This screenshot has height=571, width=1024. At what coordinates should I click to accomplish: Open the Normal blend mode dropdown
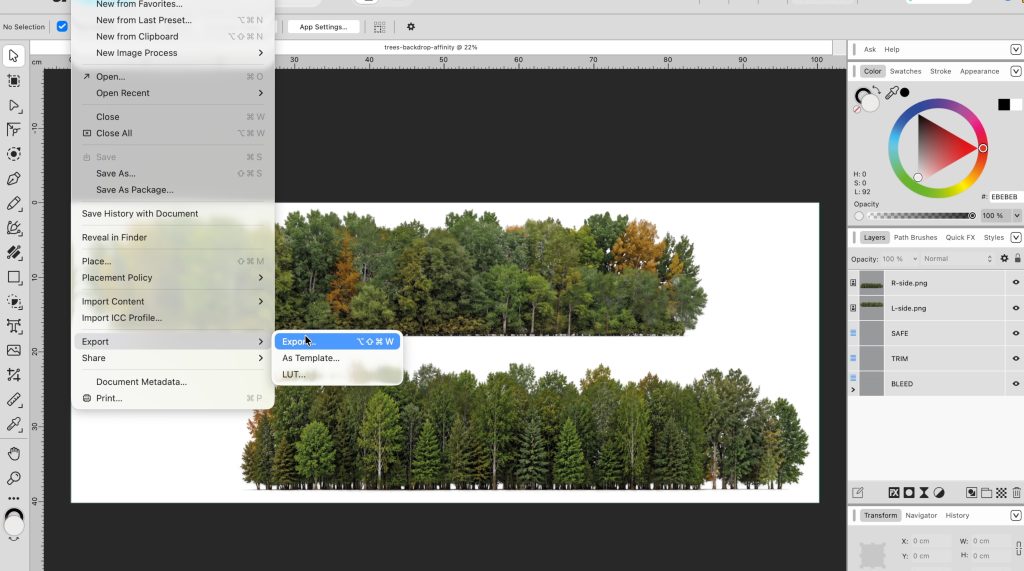(957, 259)
